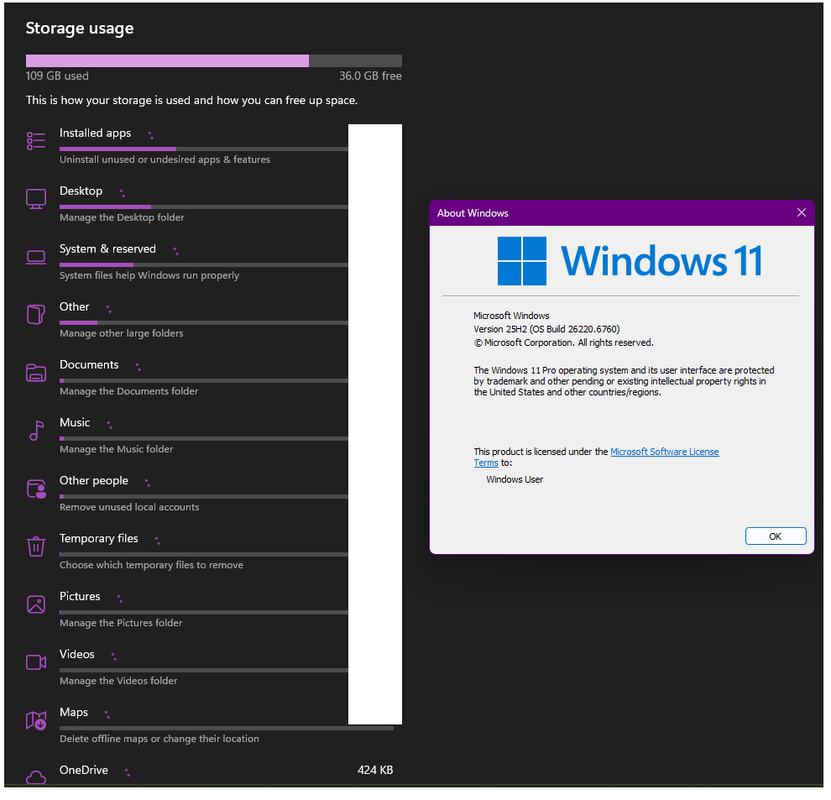The width and height of the screenshot is (831, 800).
Task: Click the Pictures image icon
Action: tap(36, 605)
